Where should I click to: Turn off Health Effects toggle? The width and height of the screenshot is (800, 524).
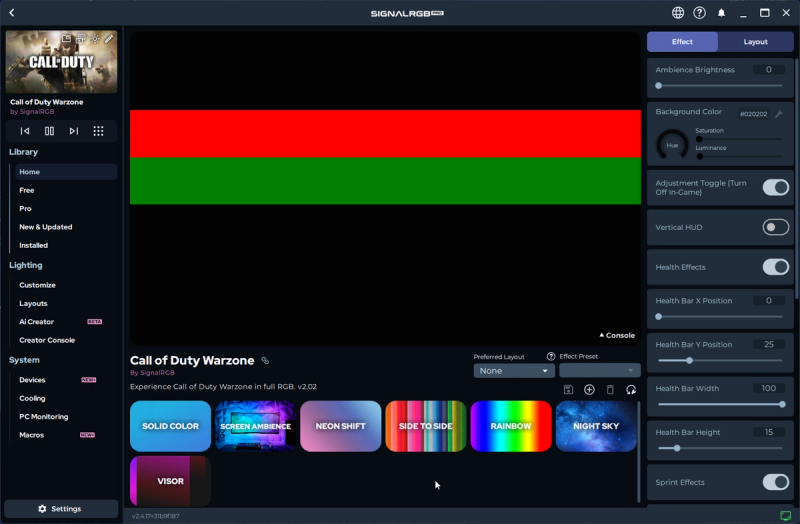[775, 267]
